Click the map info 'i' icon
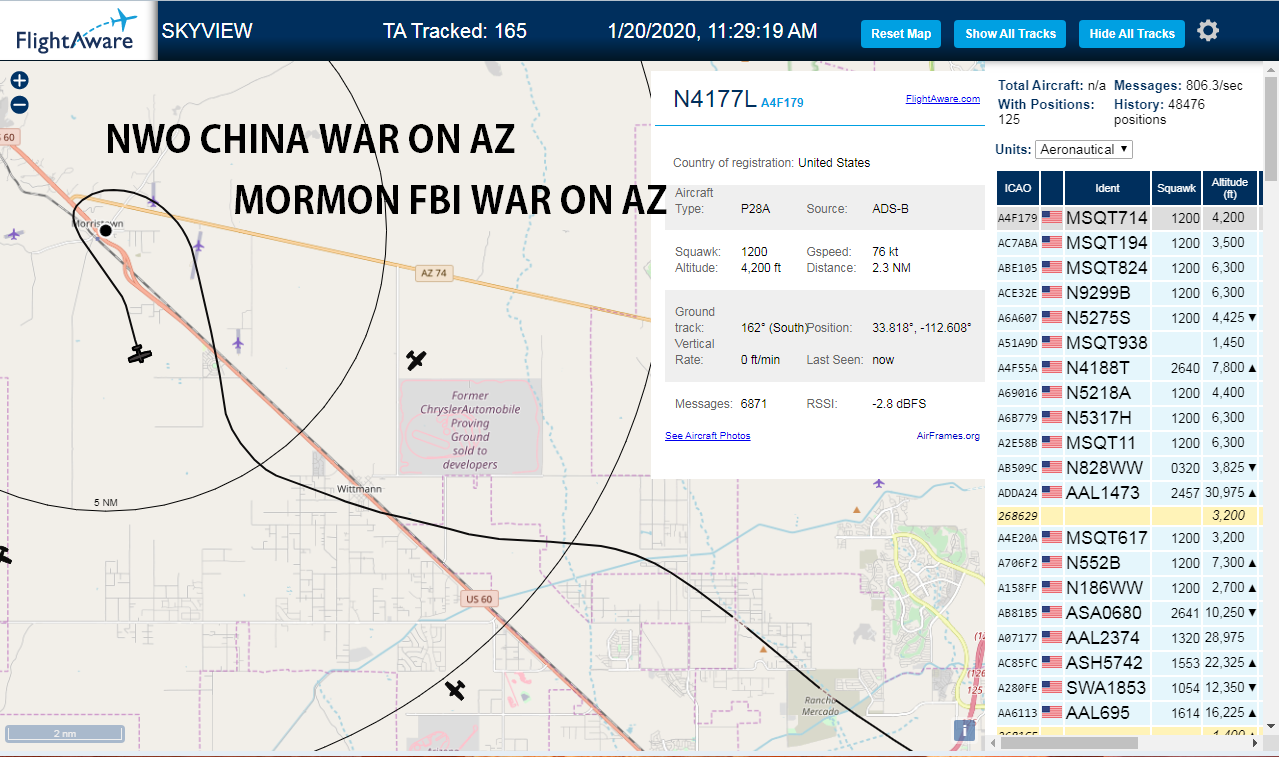The width and height of the screenshot is (1279, 757). (964, 730)
